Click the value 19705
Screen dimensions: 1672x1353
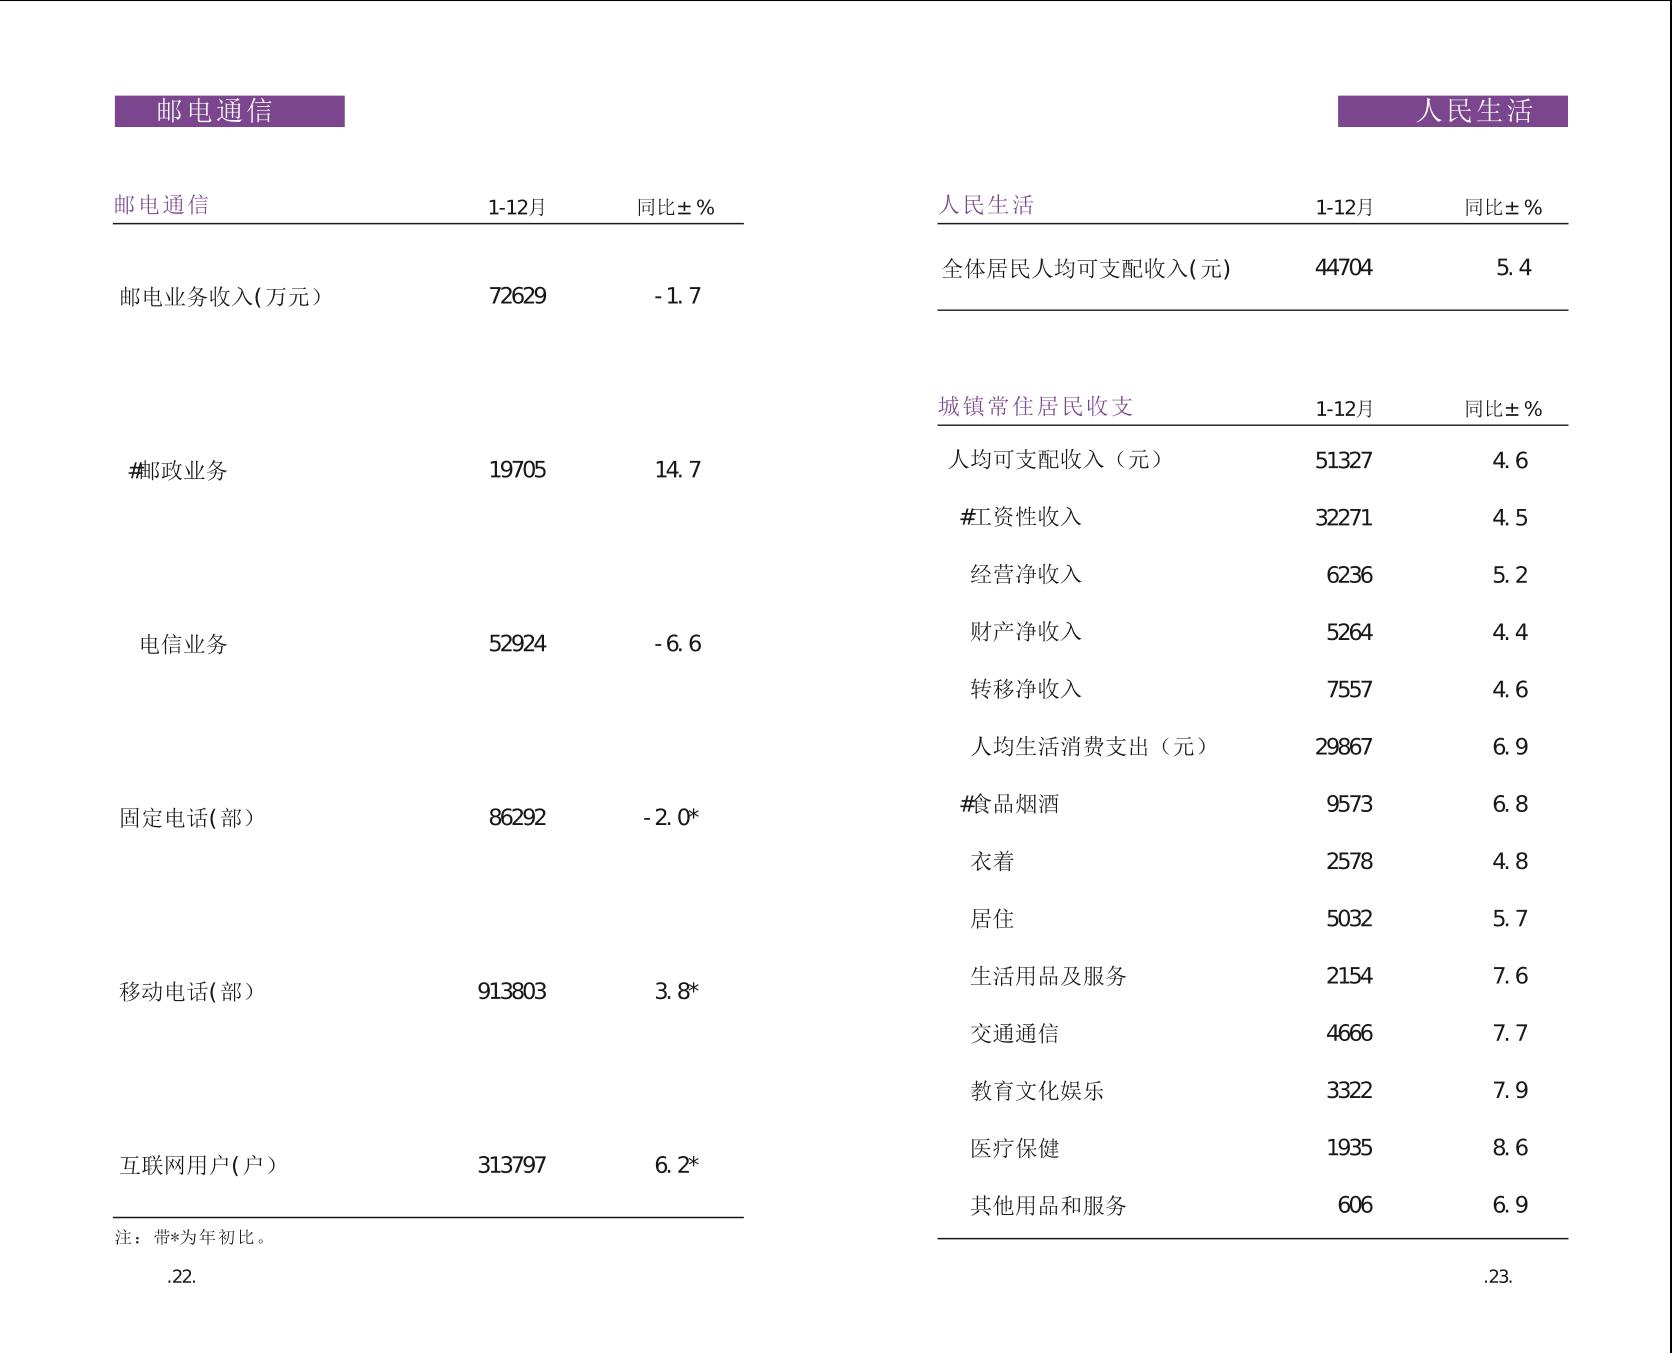pyautogui.click(x=517, y=470)
